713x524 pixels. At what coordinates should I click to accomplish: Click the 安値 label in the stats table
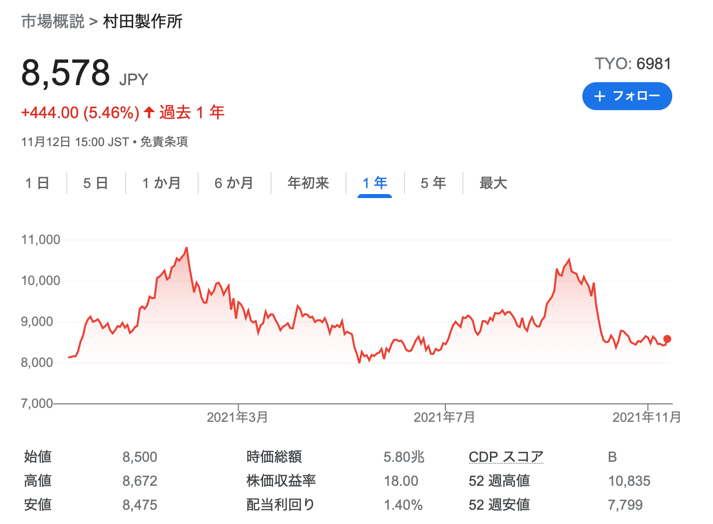[x=38, y=504]
